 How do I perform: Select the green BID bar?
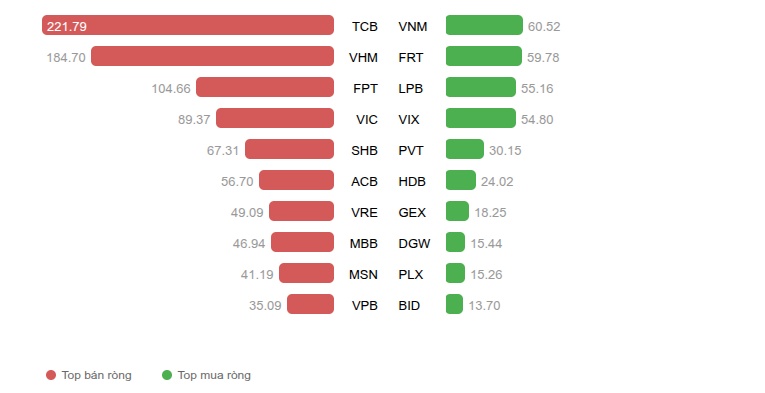pos(455,304)
